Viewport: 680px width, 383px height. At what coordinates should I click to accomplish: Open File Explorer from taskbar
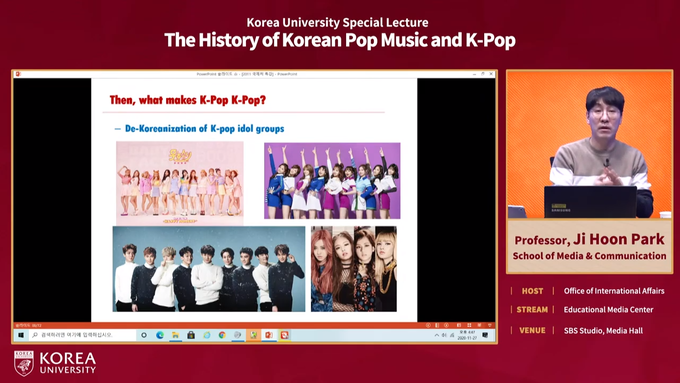tap(175, 335)
